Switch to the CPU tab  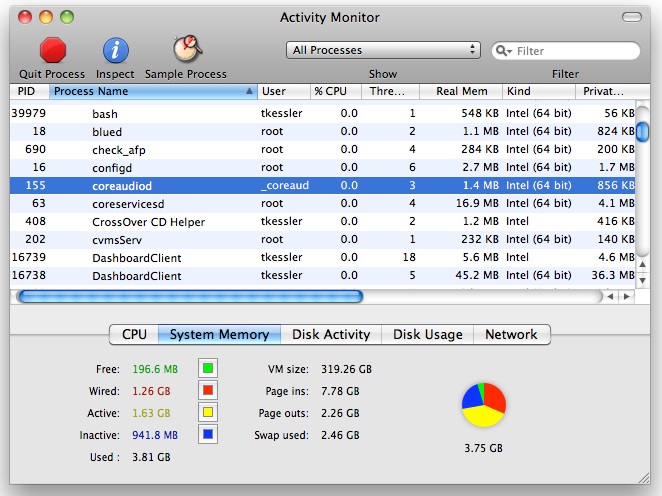click(134, 334)
